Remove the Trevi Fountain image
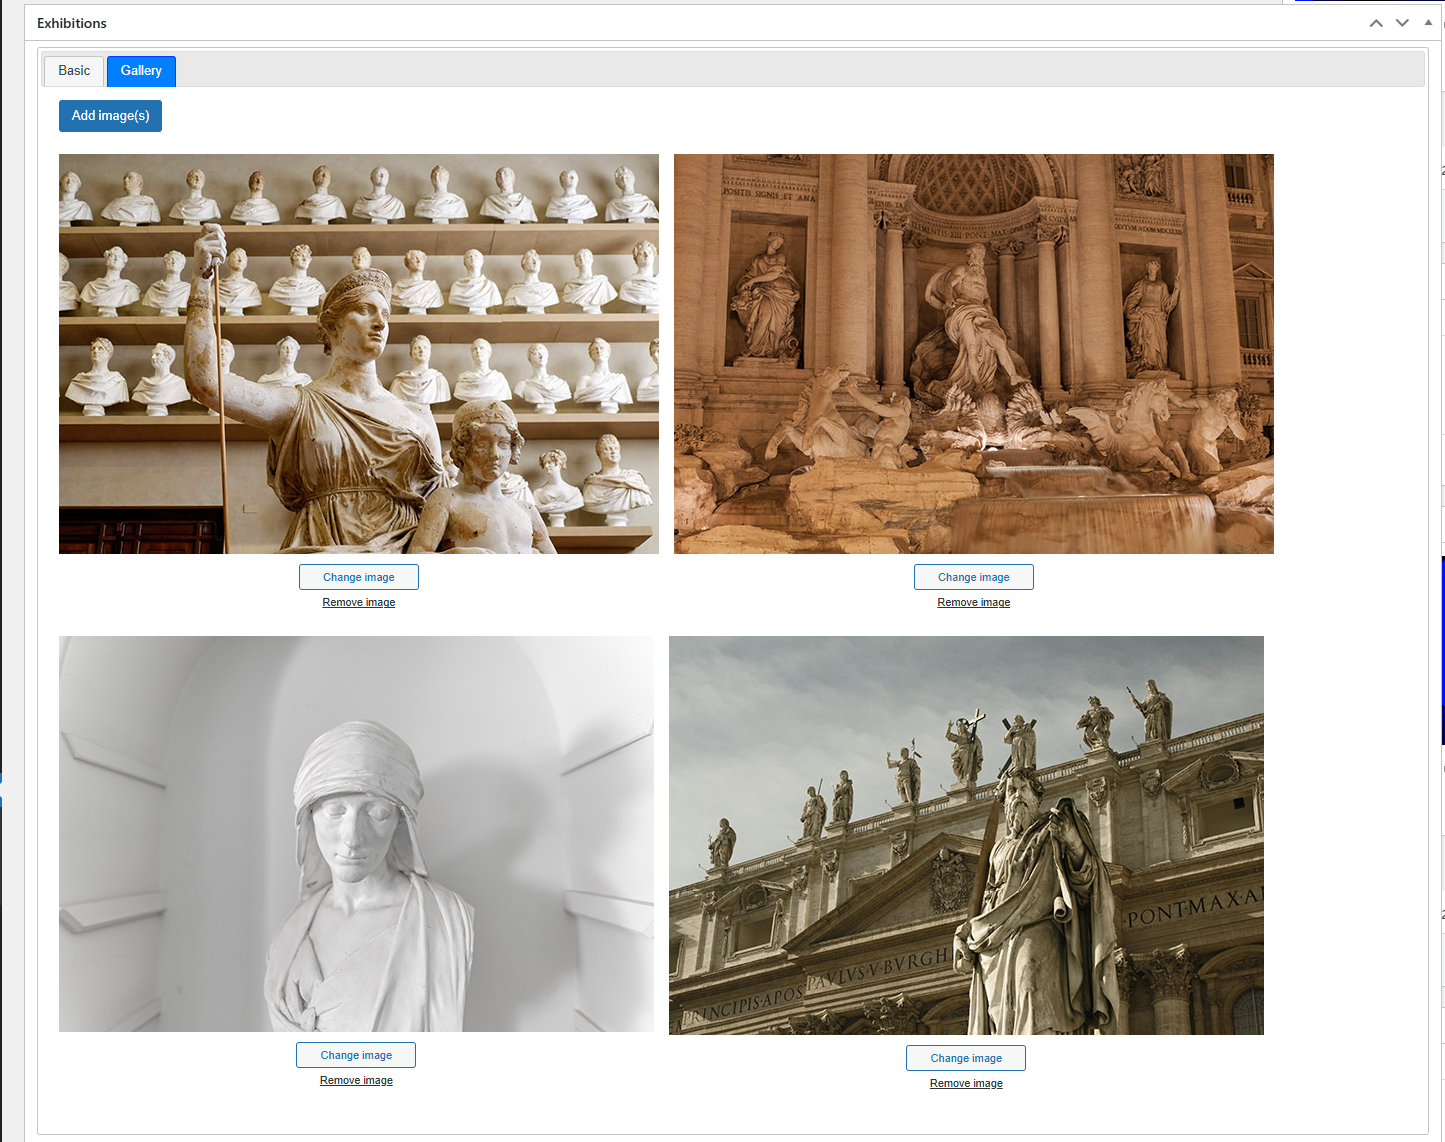The width and height of the screenshot is (1445, 1142). tap(974, 602)
